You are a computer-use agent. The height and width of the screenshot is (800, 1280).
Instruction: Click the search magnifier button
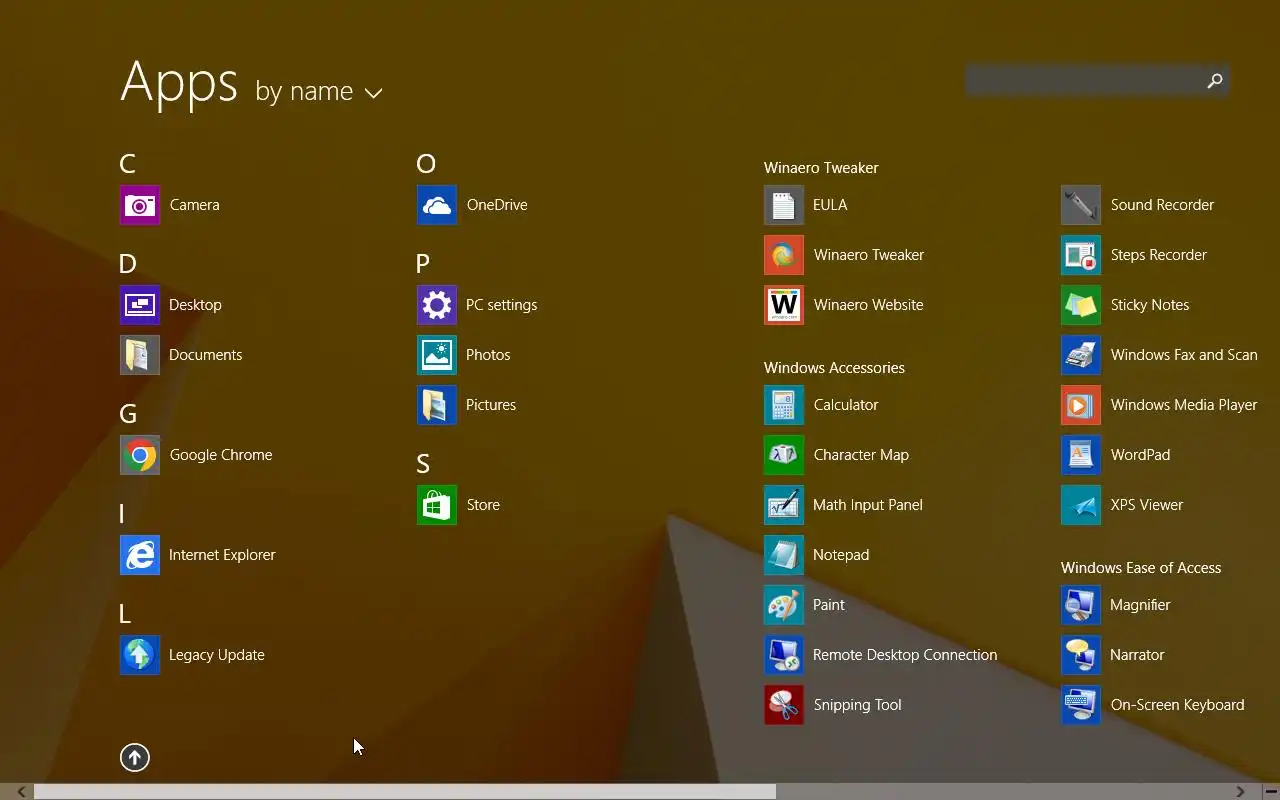point(1215,81)
